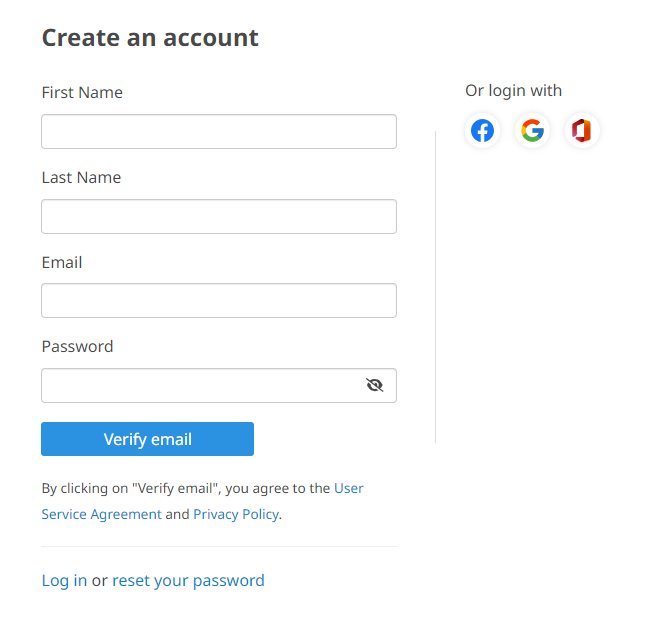Image resolution: width=647 pixels, height=619 pixels.
Task: Click the Create an account heading
Action: [x=150, y=38]
